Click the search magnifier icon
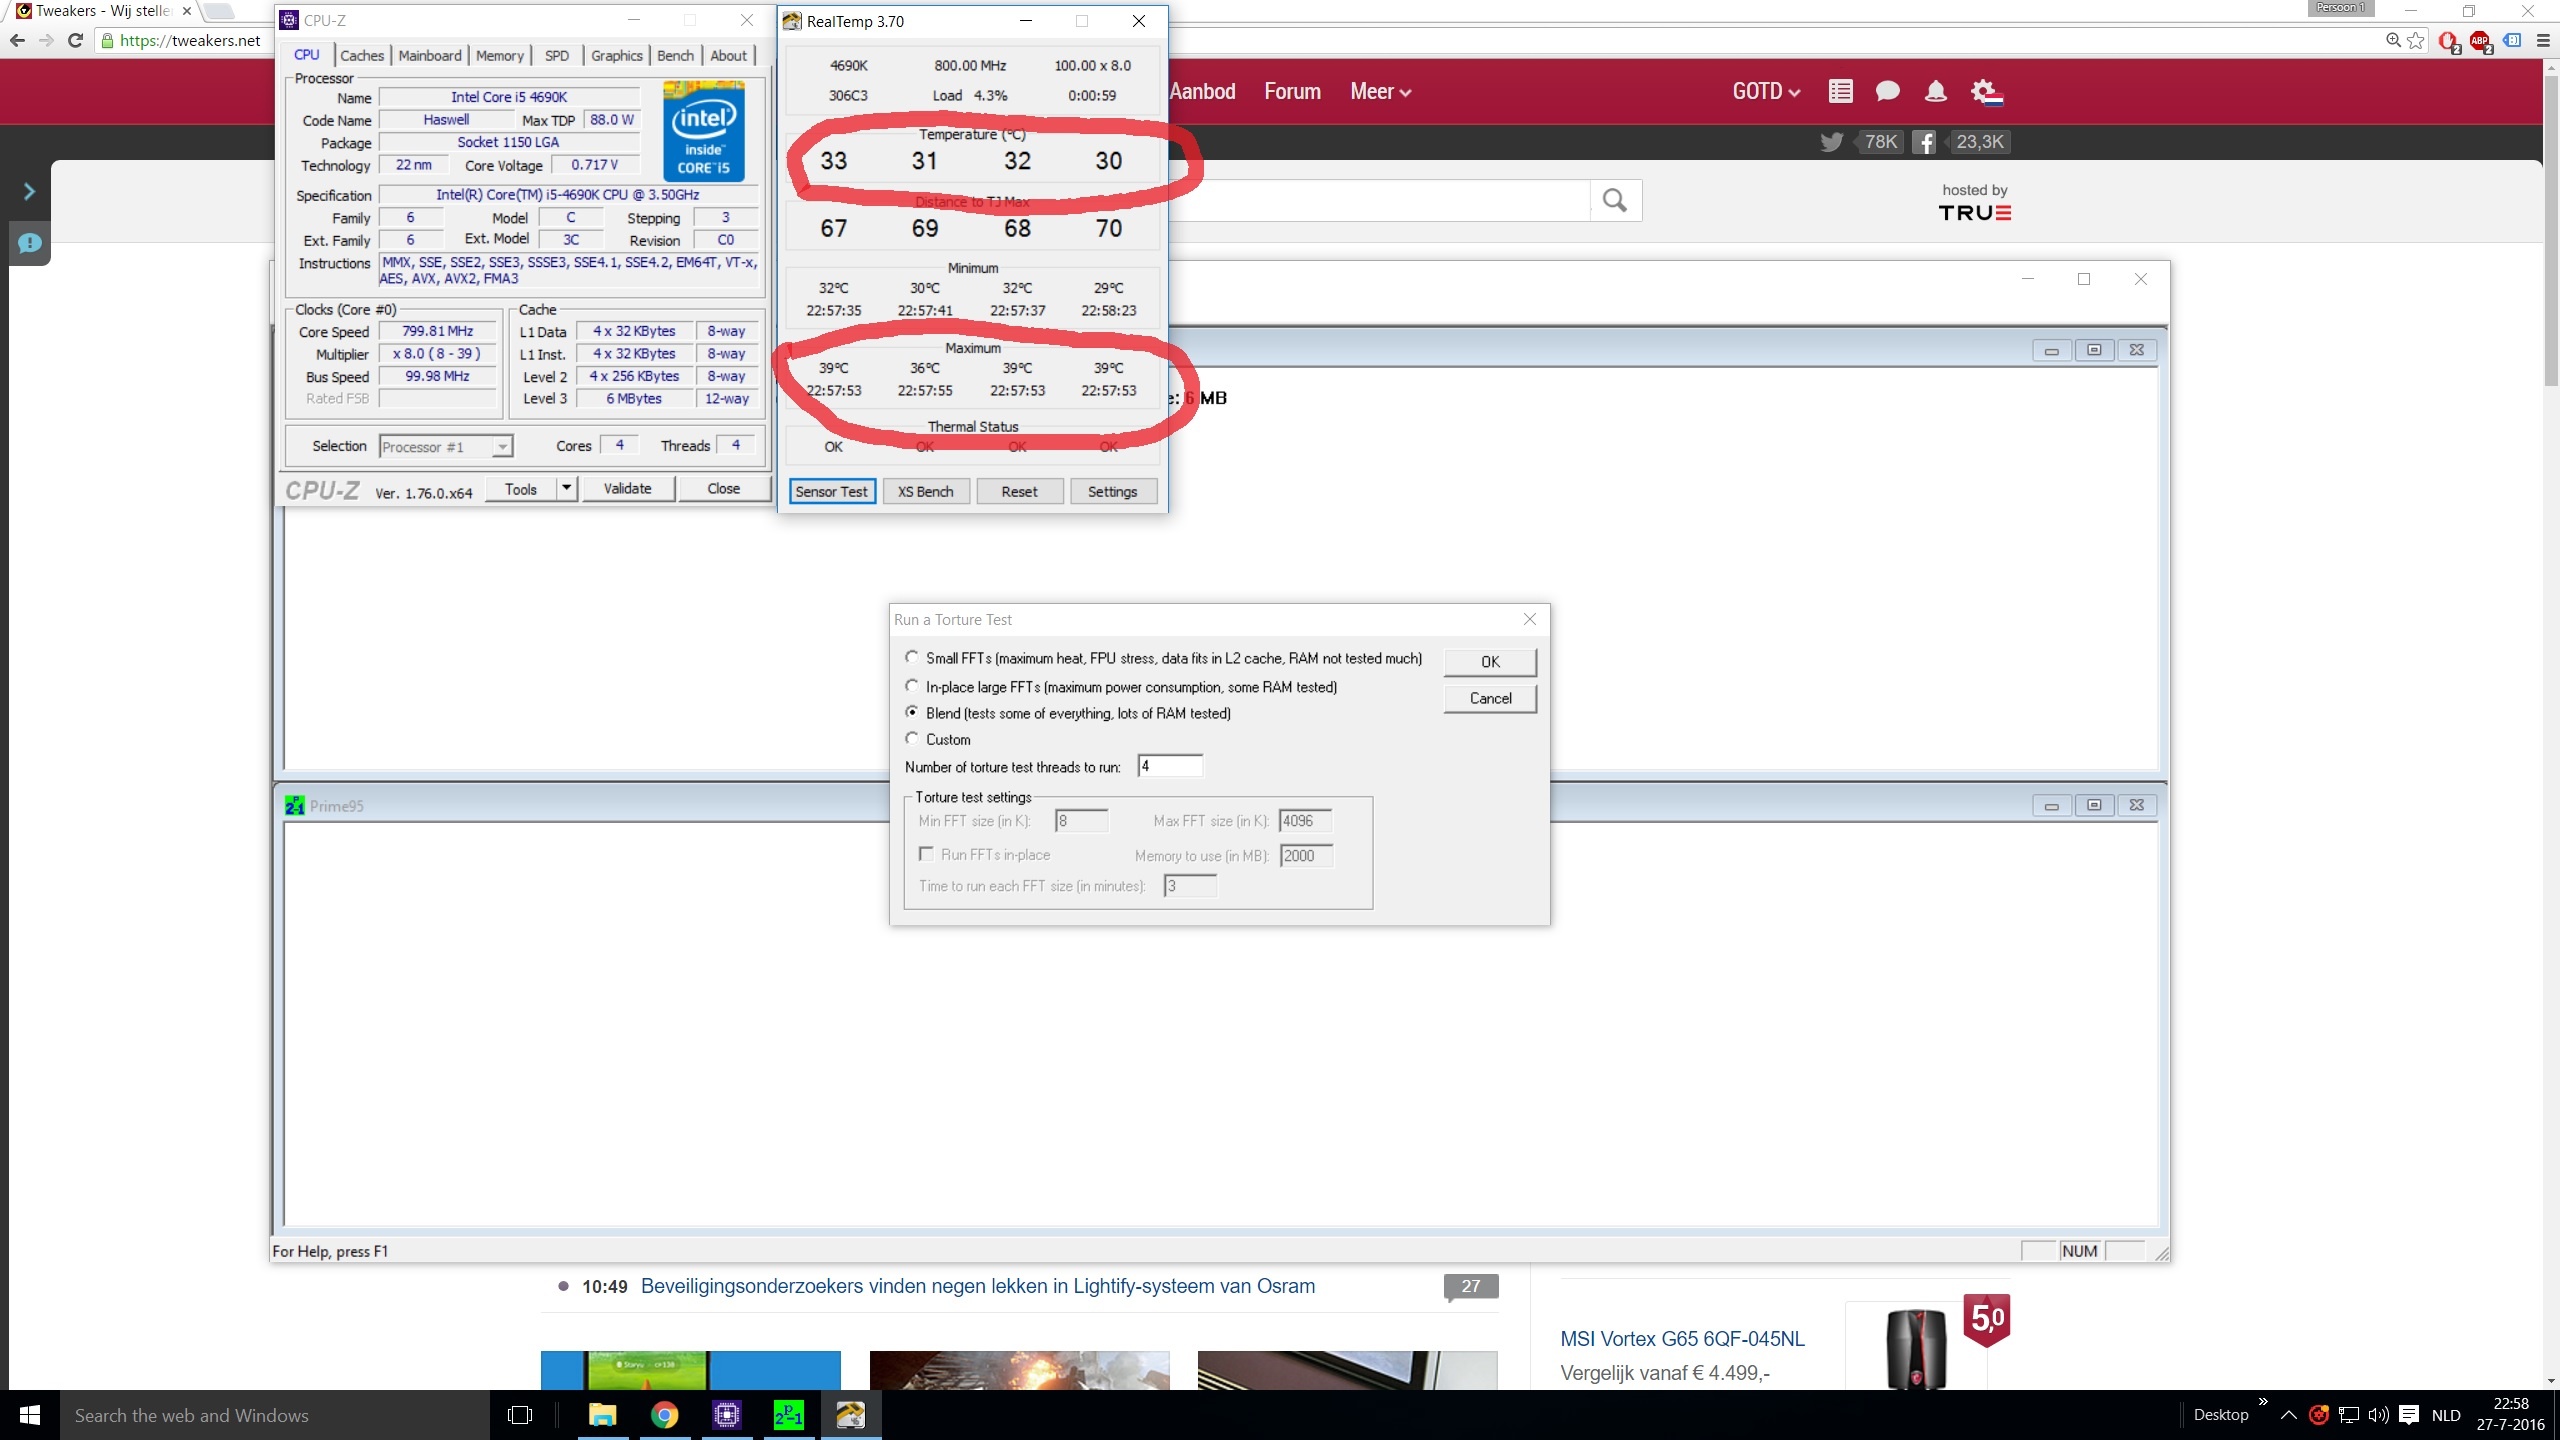 [x=1614, y=201]
